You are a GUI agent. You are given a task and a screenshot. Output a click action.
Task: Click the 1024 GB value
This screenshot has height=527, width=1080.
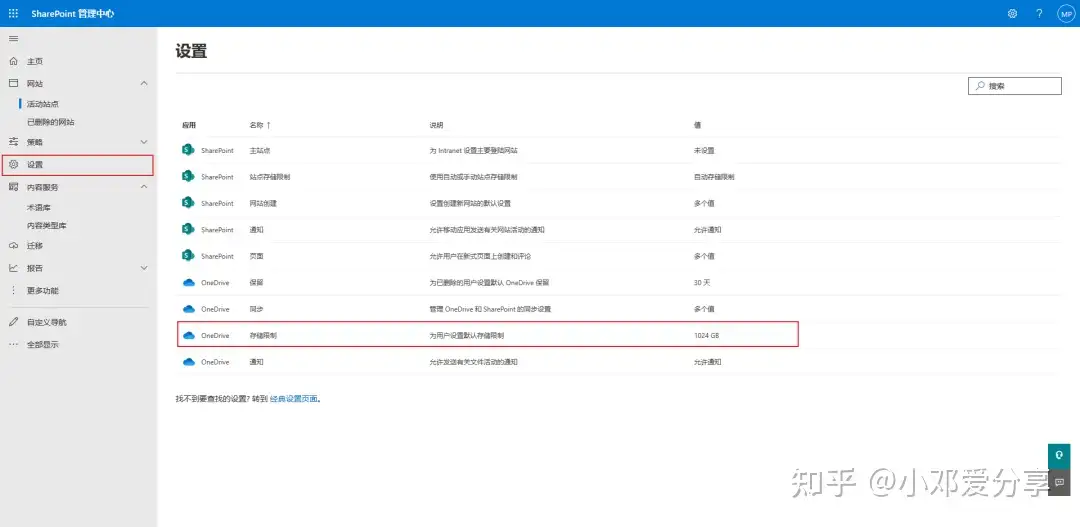pos(707,335)
